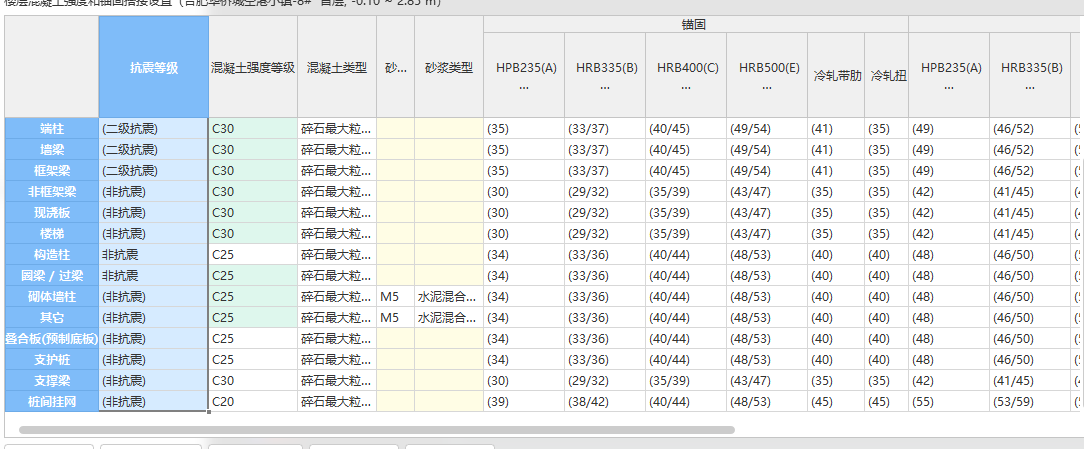Select the 构造柱 row header
Viewport: 1084px width, 449px height.
[x=52, y=255]
